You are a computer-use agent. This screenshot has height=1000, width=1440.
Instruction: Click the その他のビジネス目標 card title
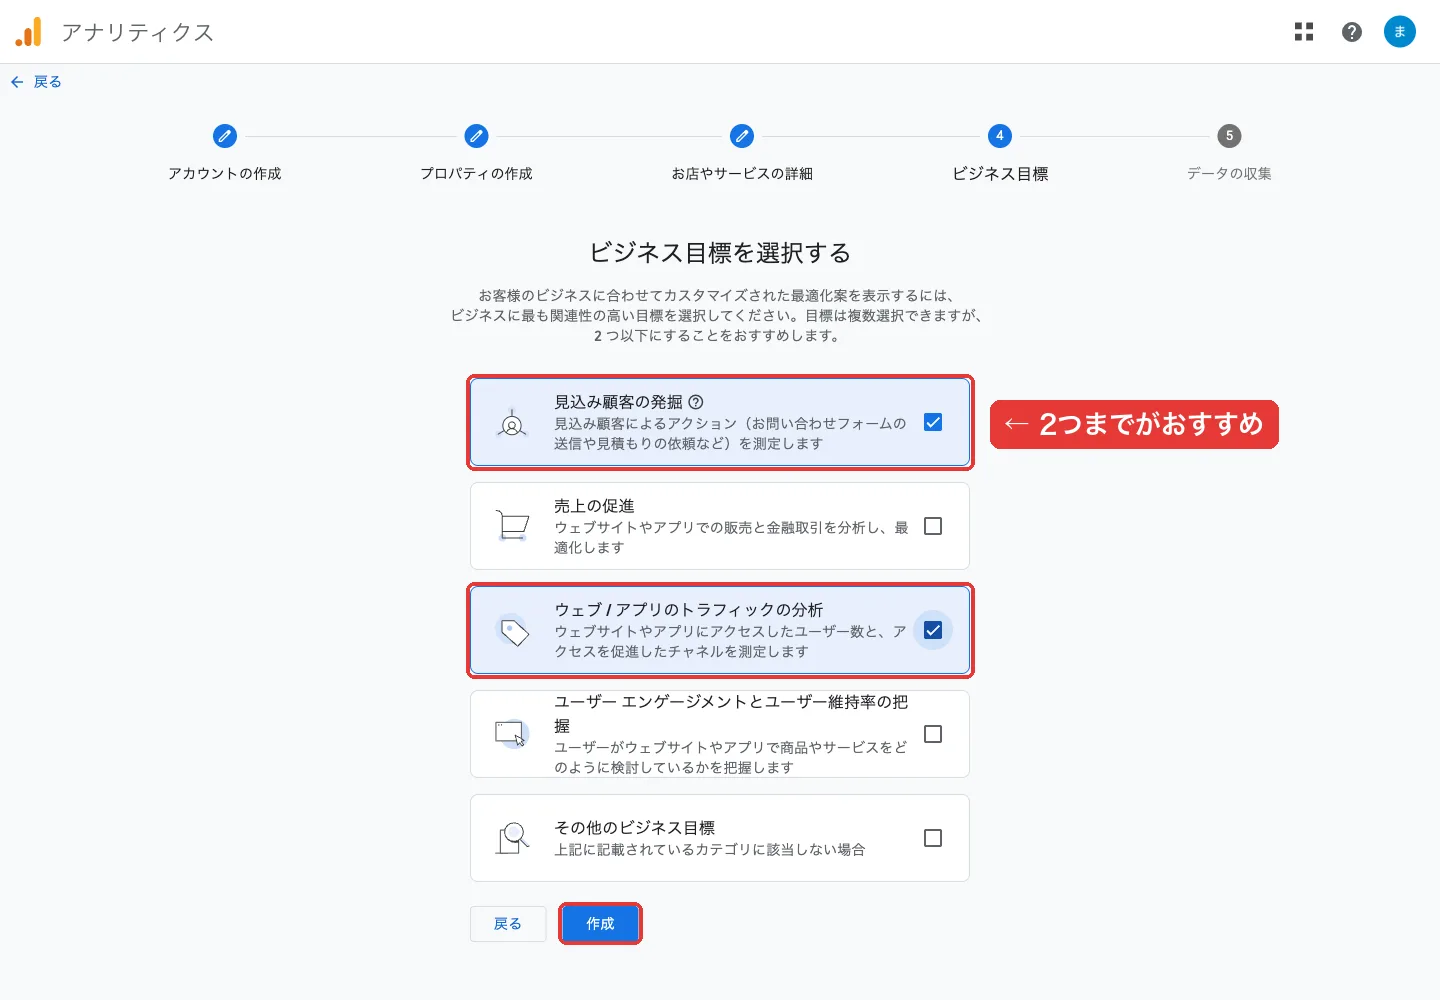[x=634, y=828]
